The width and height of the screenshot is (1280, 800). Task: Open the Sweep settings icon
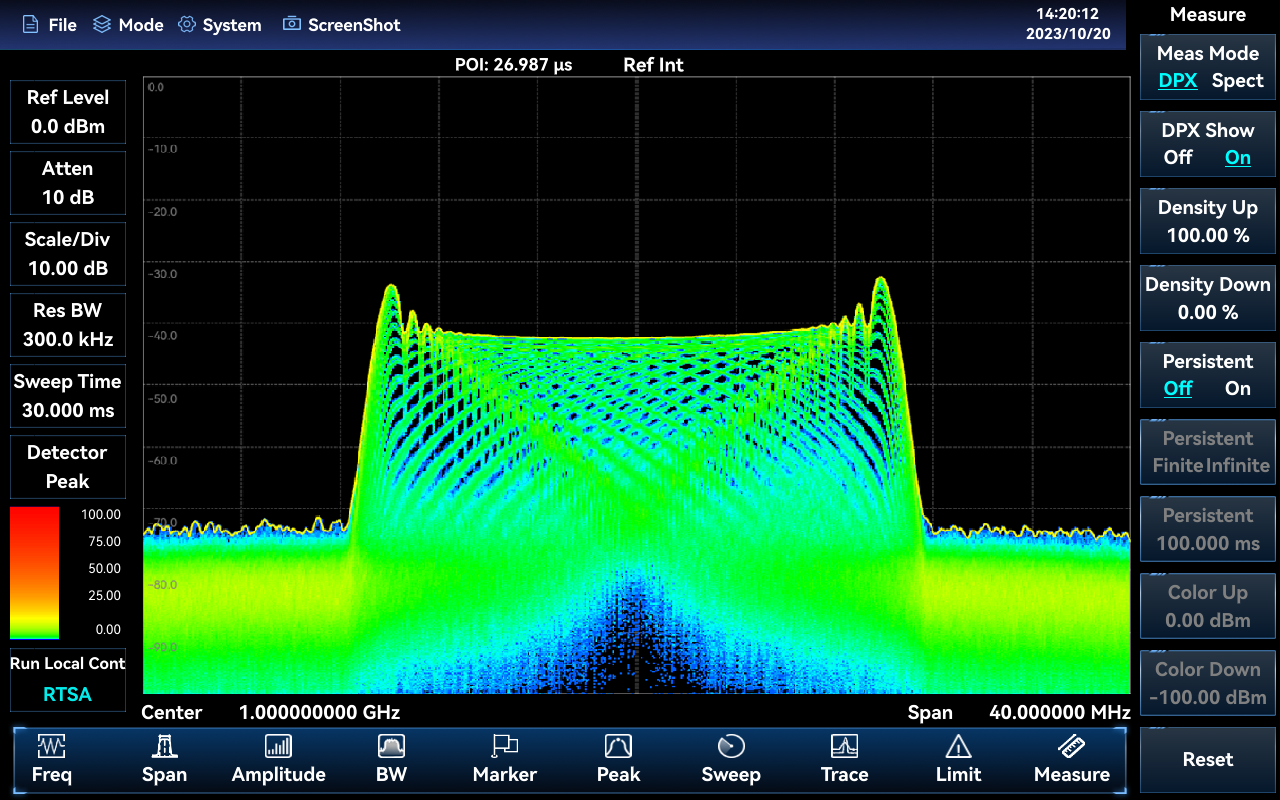[731, 747]
